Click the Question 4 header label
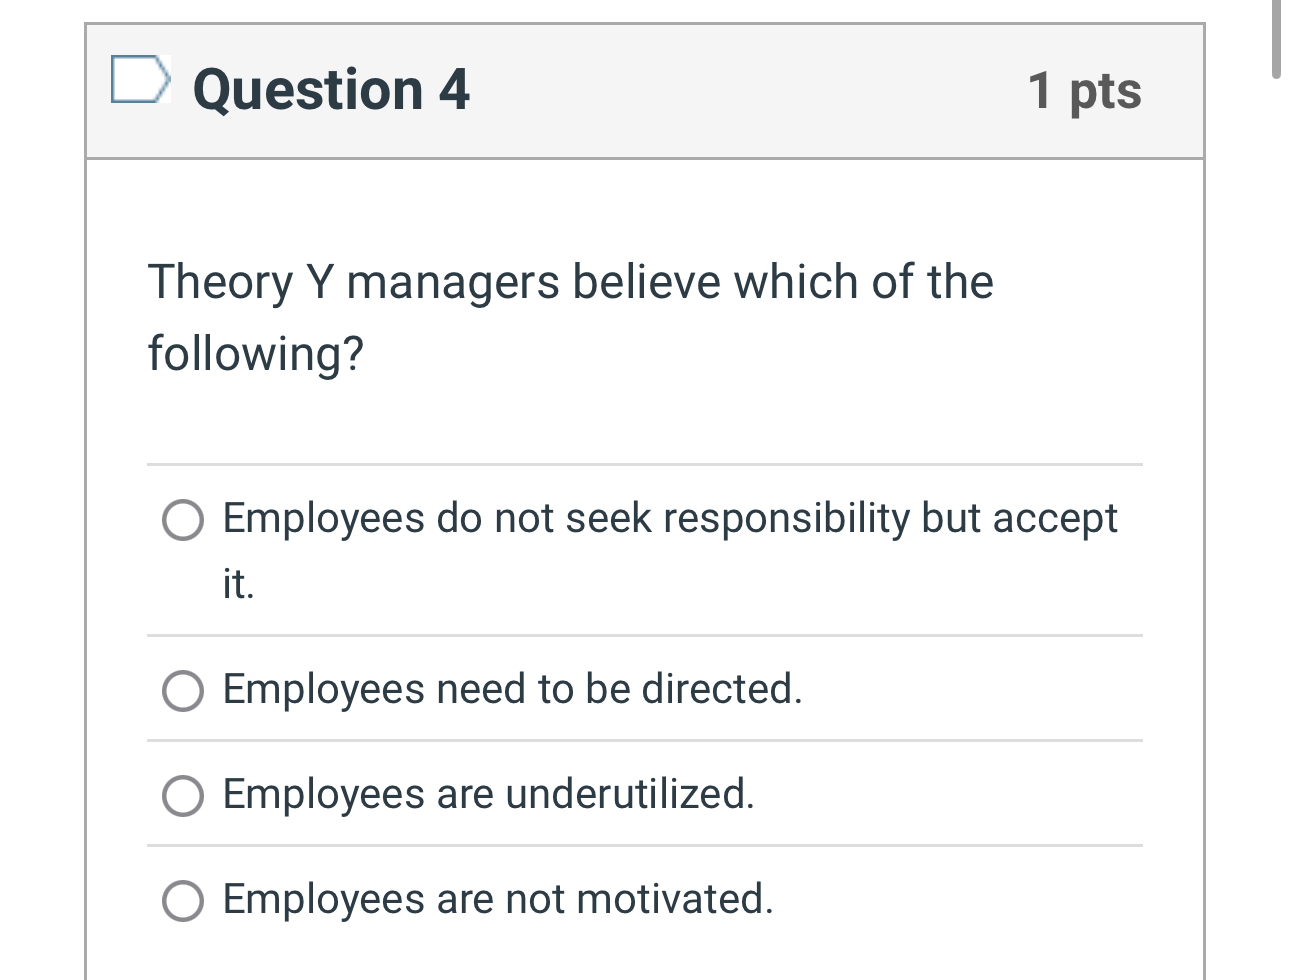This screenshot has height=980, width=1290. (330, 90)
